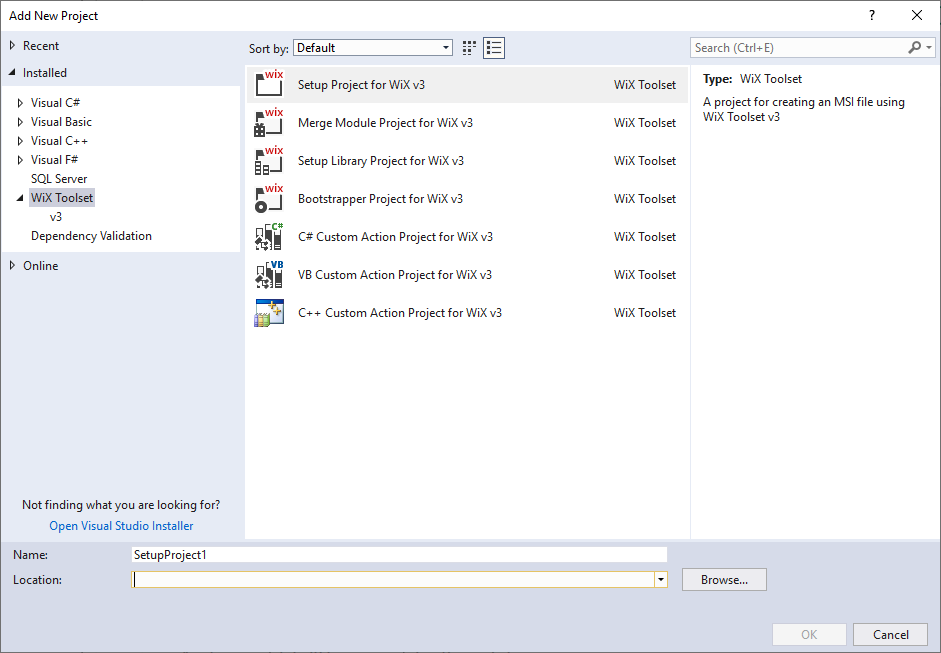Click the search magnifier icon
941x653 pixels.
point(914,47)
